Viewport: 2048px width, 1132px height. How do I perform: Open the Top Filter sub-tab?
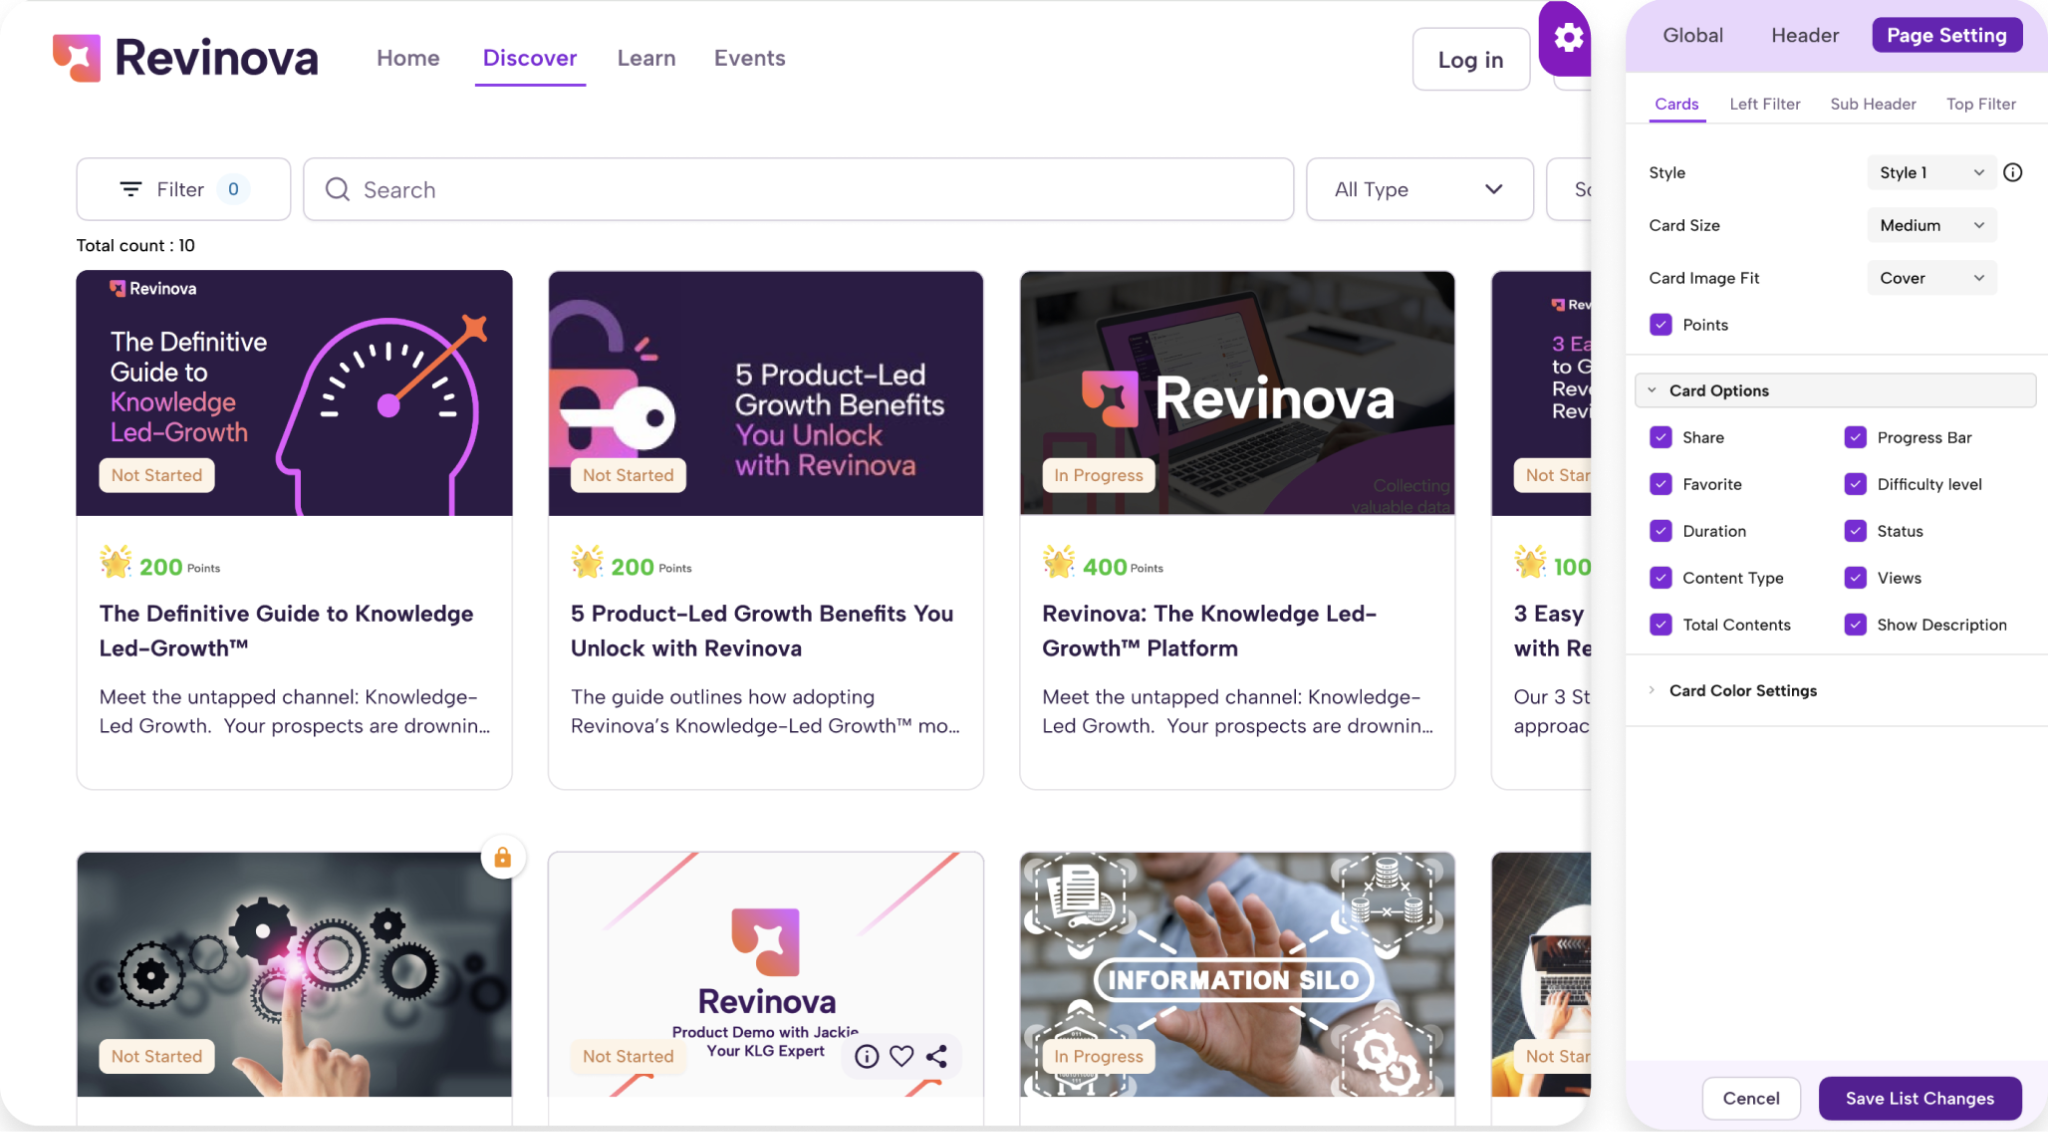[x=1980, y=104]
